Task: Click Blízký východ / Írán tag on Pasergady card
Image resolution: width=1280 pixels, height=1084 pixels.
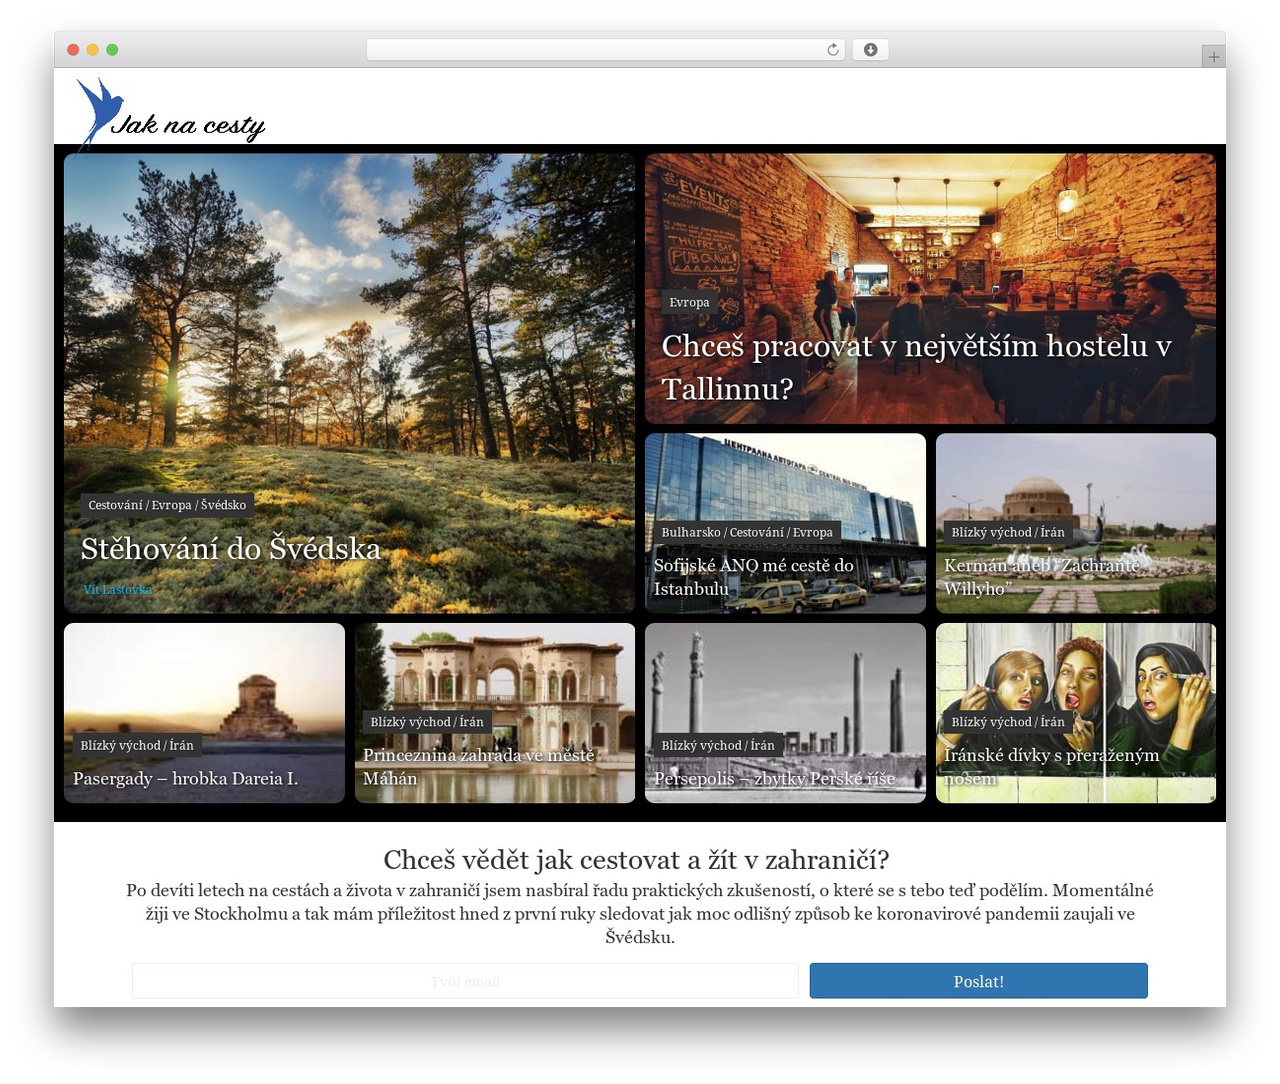Action: point(137,745)
